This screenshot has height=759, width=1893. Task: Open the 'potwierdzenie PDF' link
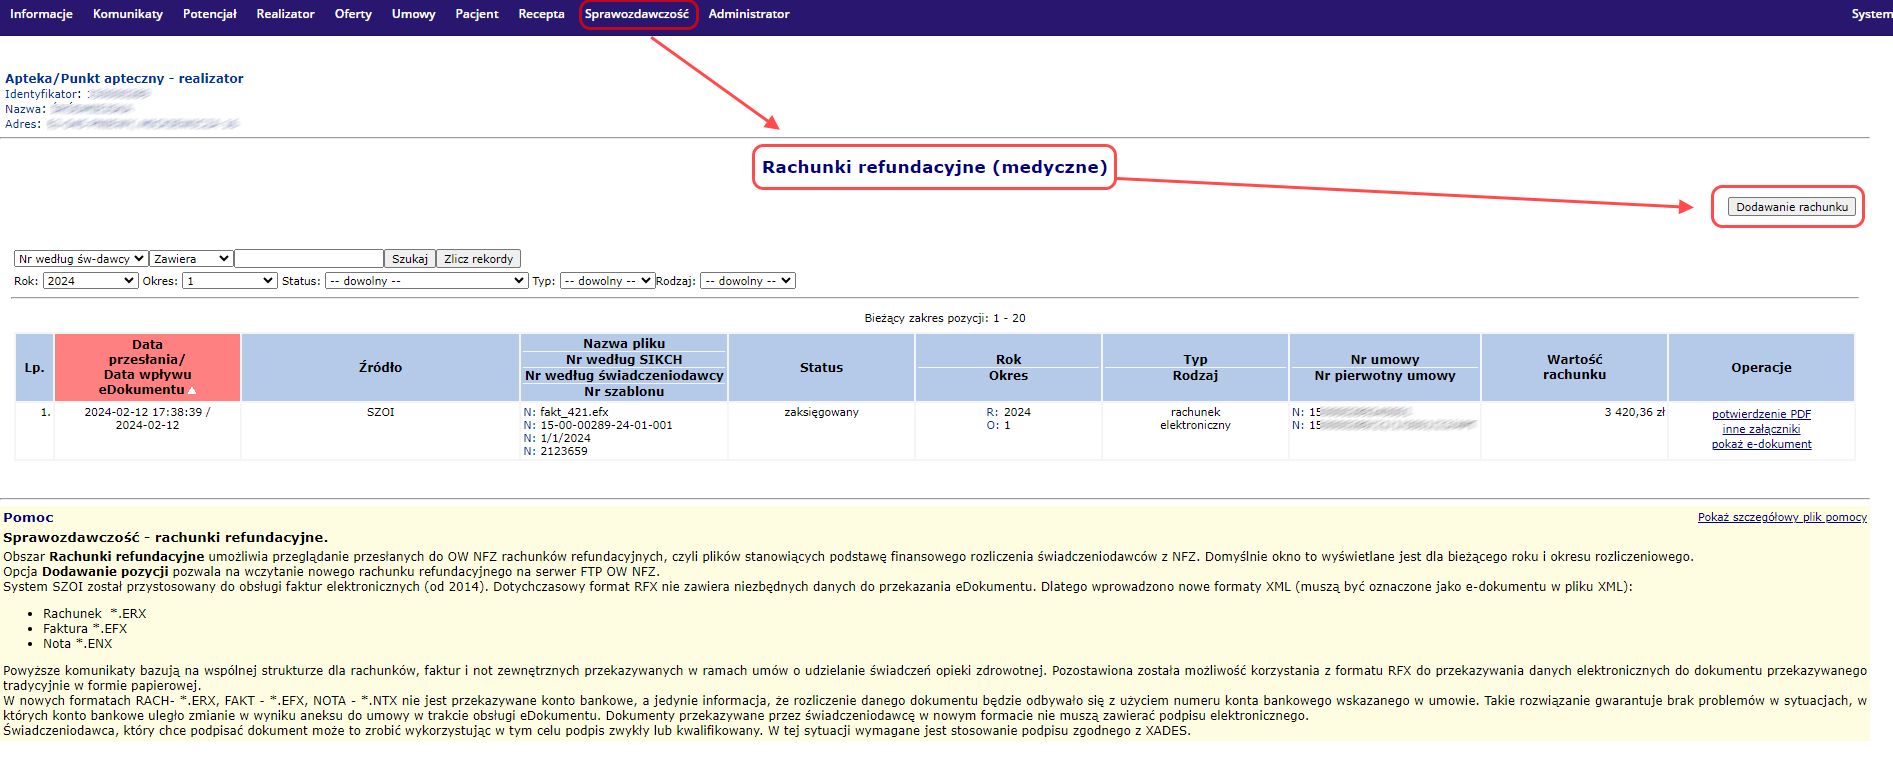click(x=1761, y=414)
